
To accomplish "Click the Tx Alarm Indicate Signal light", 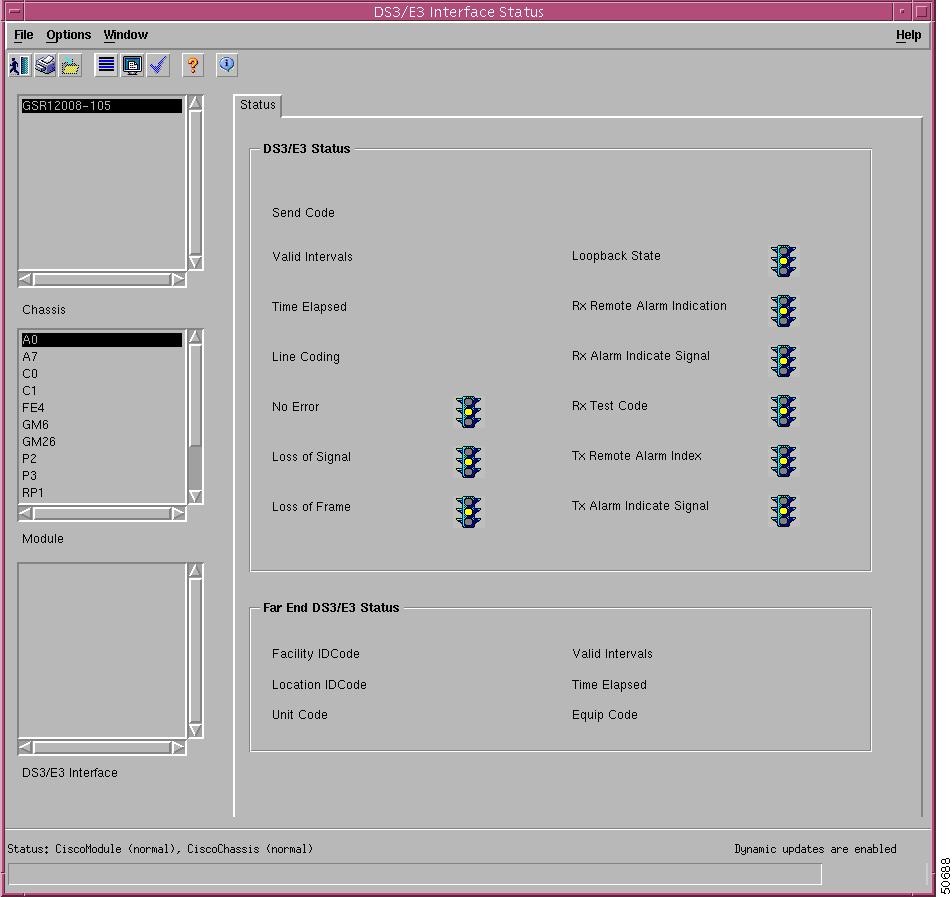I will click(x=783, y=511).
